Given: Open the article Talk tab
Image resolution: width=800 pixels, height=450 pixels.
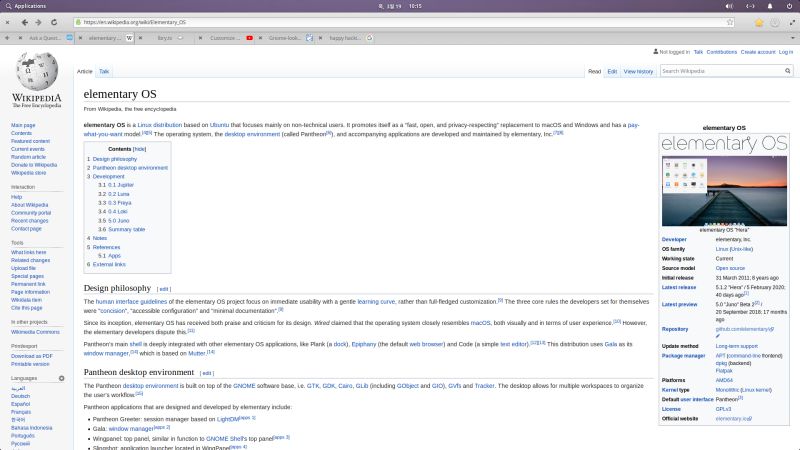Looking at the screenshot, I should point(104,71).
